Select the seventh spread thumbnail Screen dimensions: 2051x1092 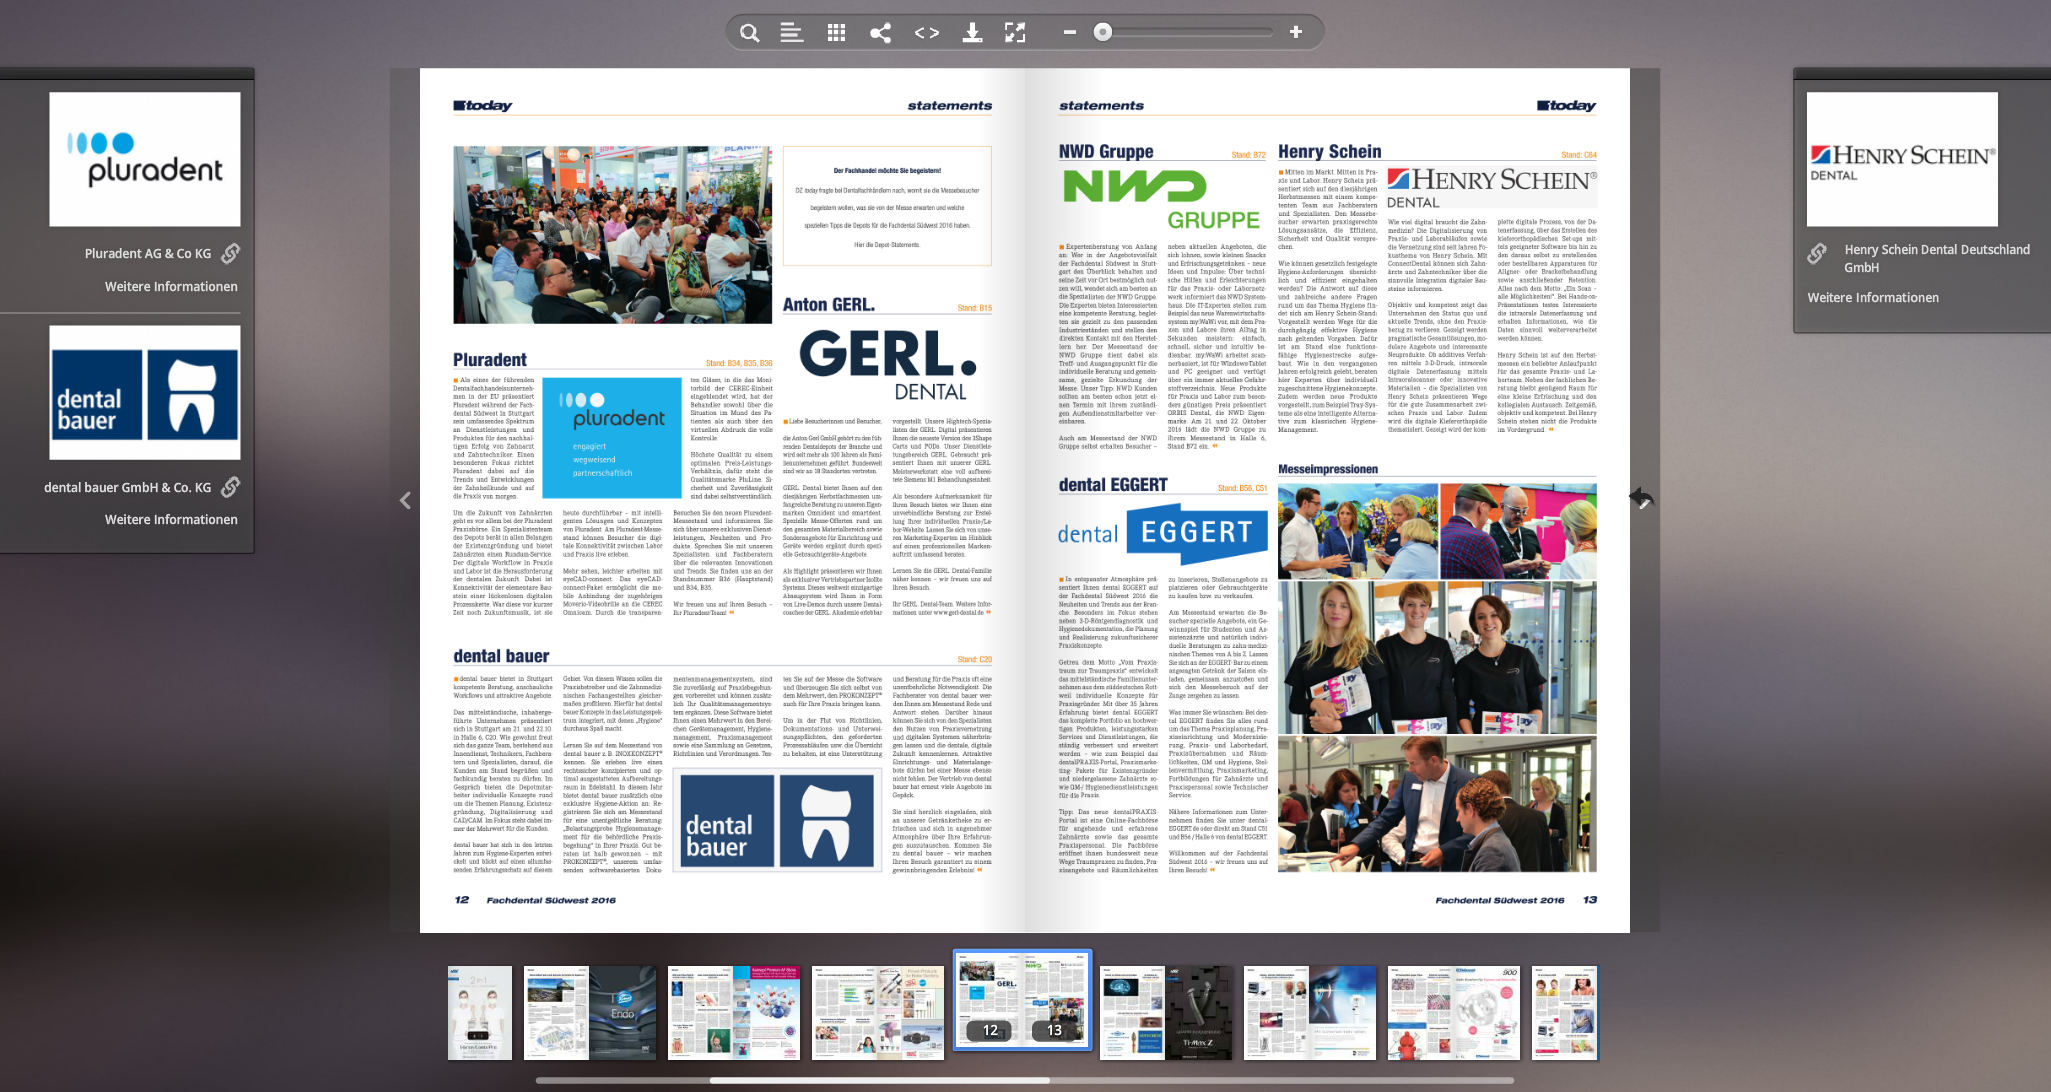pos(1310,1013)
